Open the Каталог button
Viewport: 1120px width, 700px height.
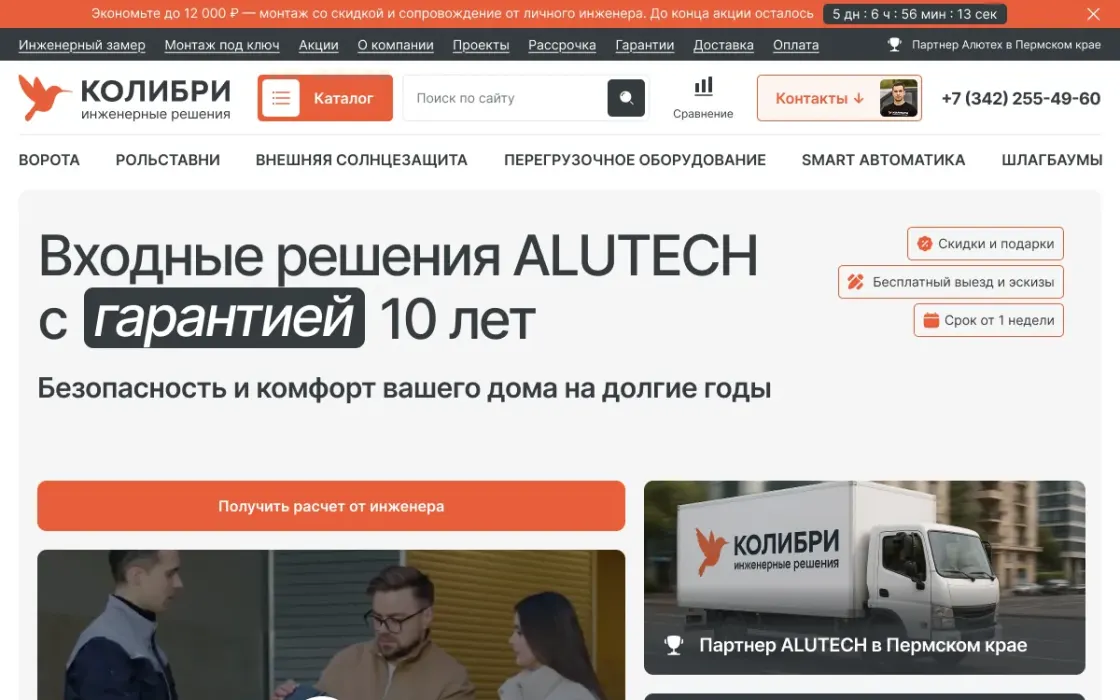coord(325,98)
